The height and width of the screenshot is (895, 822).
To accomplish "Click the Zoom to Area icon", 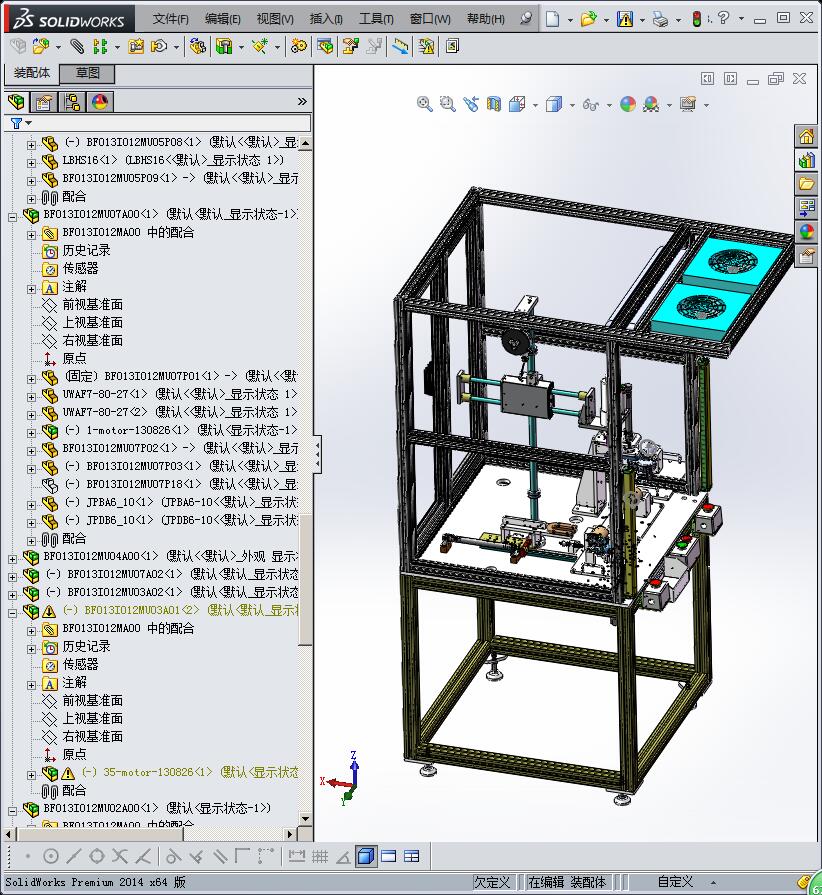I will click(x=448, y=104).
